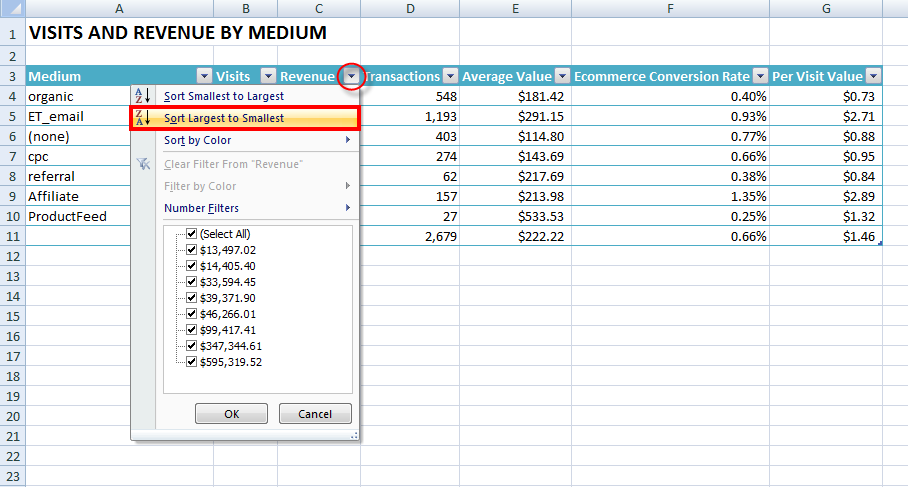Select row 11 header
Screen dimensions: 908x487
(12, 236)
